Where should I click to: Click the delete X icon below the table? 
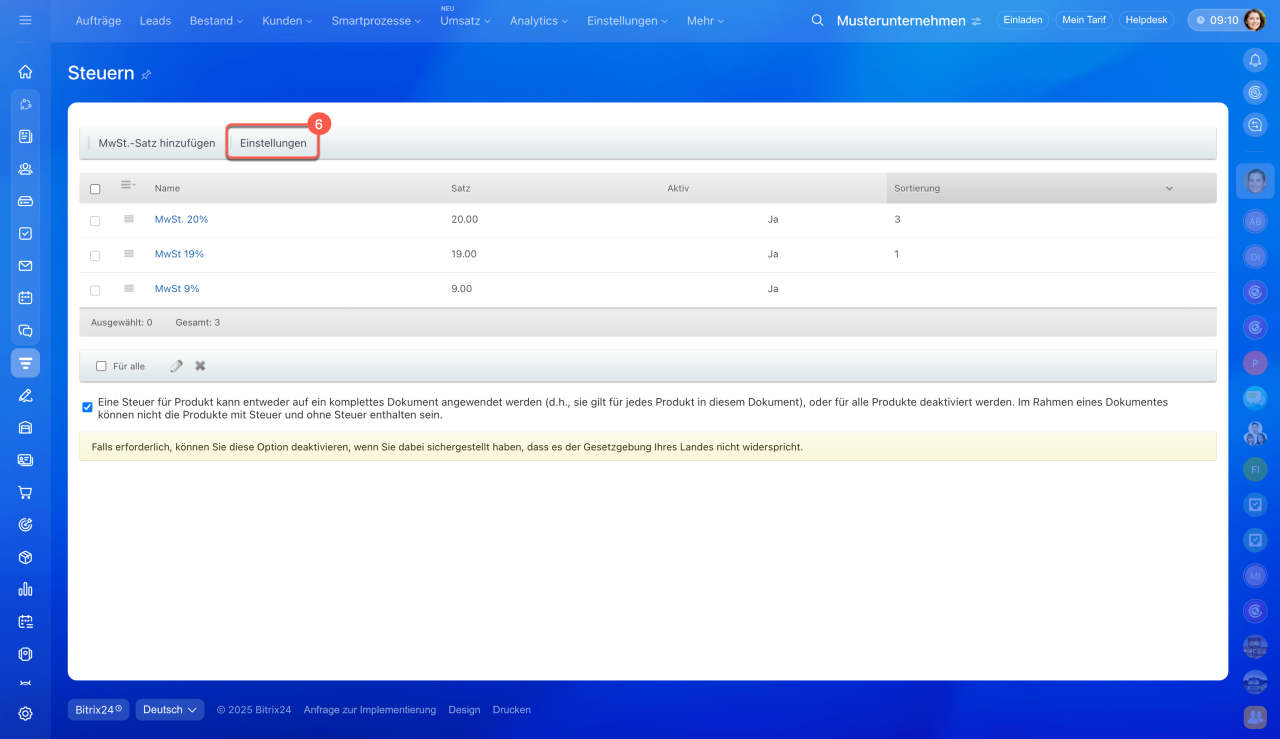(200, 366)
